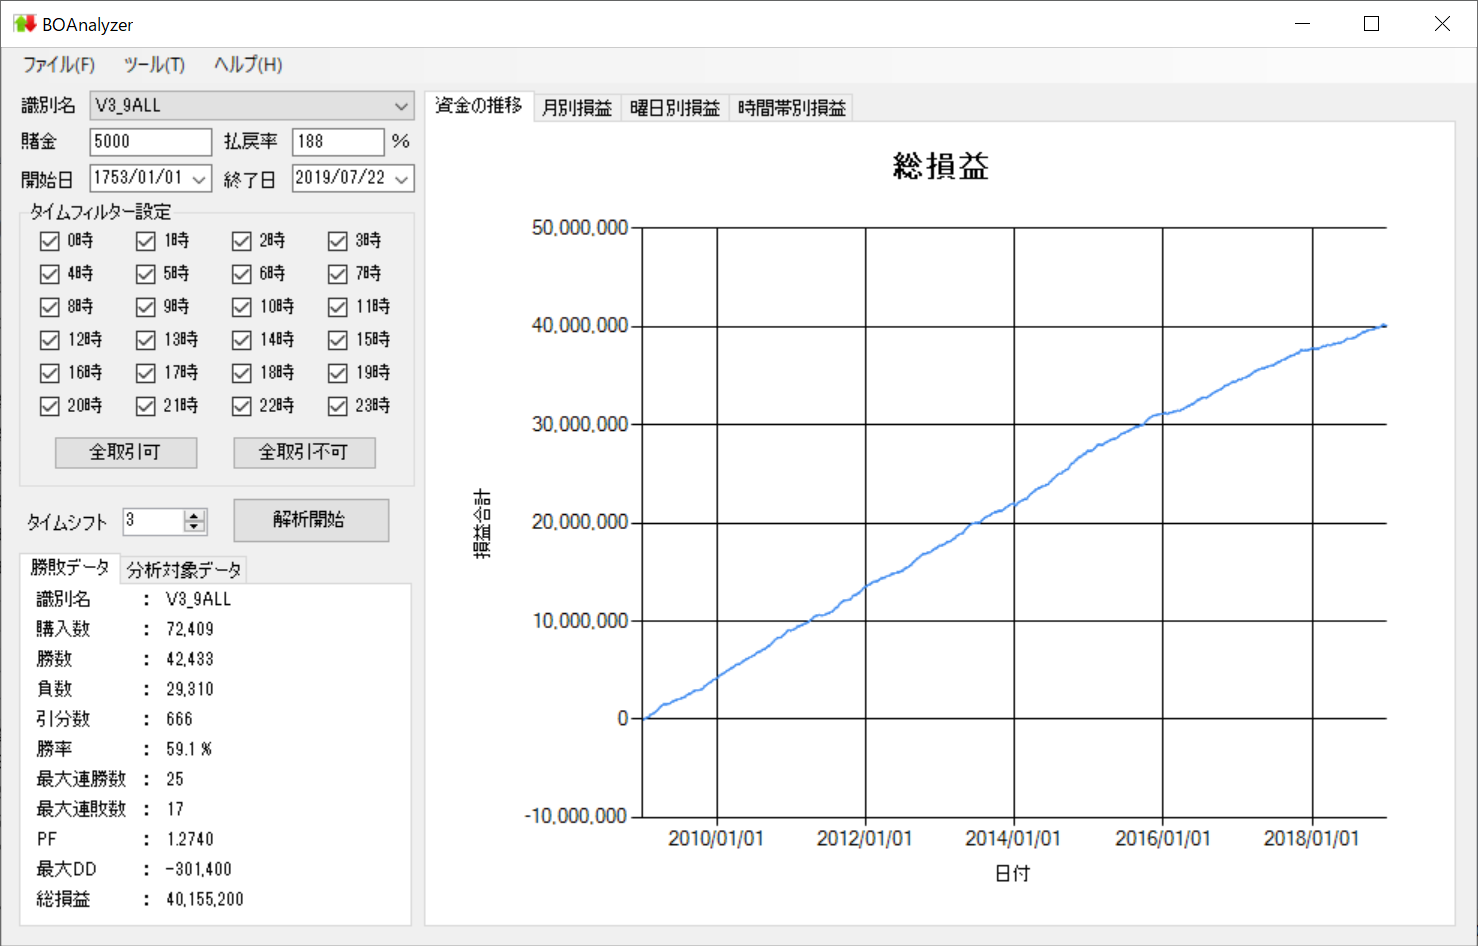Image resolution: width=1478 pixels, height=946 pixels.
Task: Open the 終了日 date picker dropdown
Action: coord(402,179)
